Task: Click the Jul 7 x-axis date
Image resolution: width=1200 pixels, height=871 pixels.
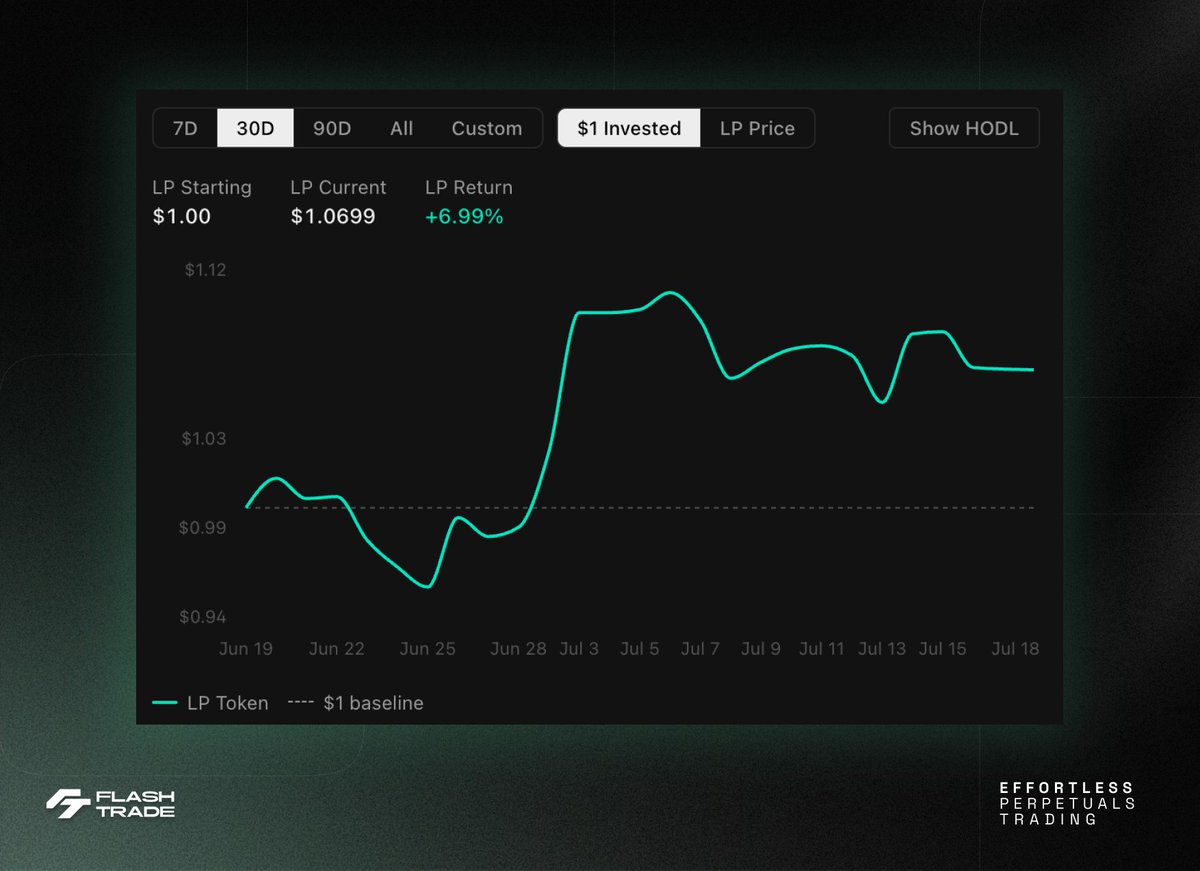Action: tap(700, 648)
